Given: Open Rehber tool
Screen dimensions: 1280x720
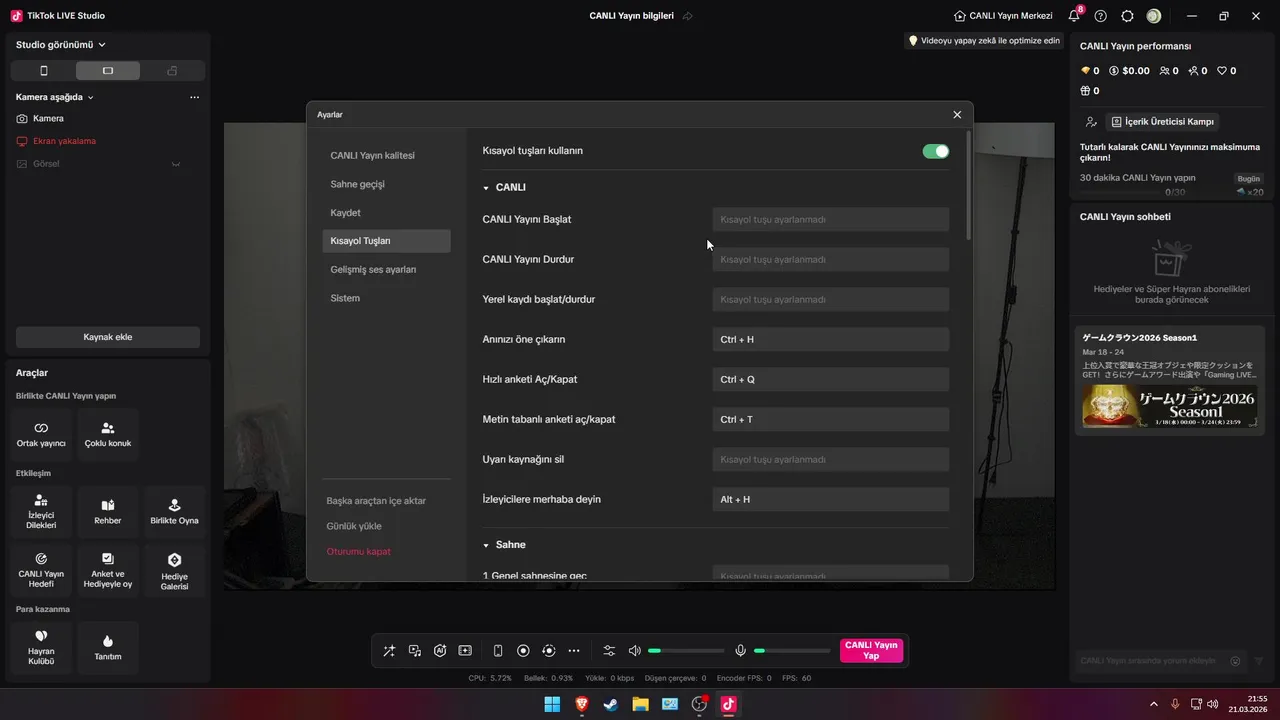Looking at the screenshot, I should [x=108, y=511].
